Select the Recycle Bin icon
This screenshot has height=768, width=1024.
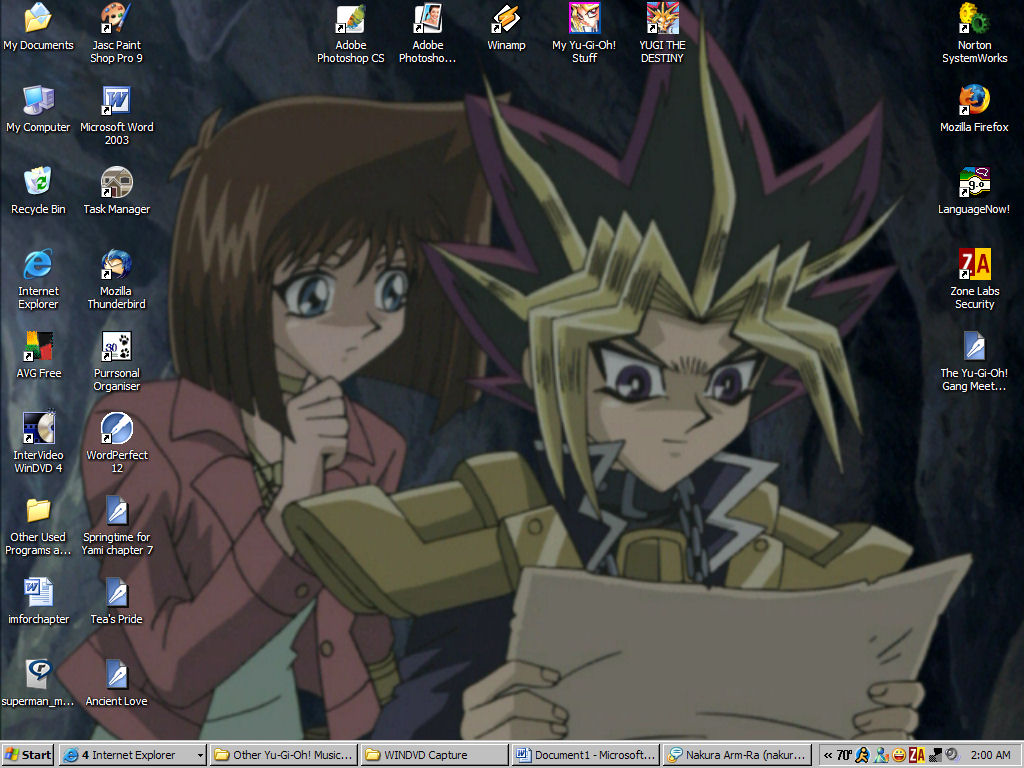pos(38,193)
